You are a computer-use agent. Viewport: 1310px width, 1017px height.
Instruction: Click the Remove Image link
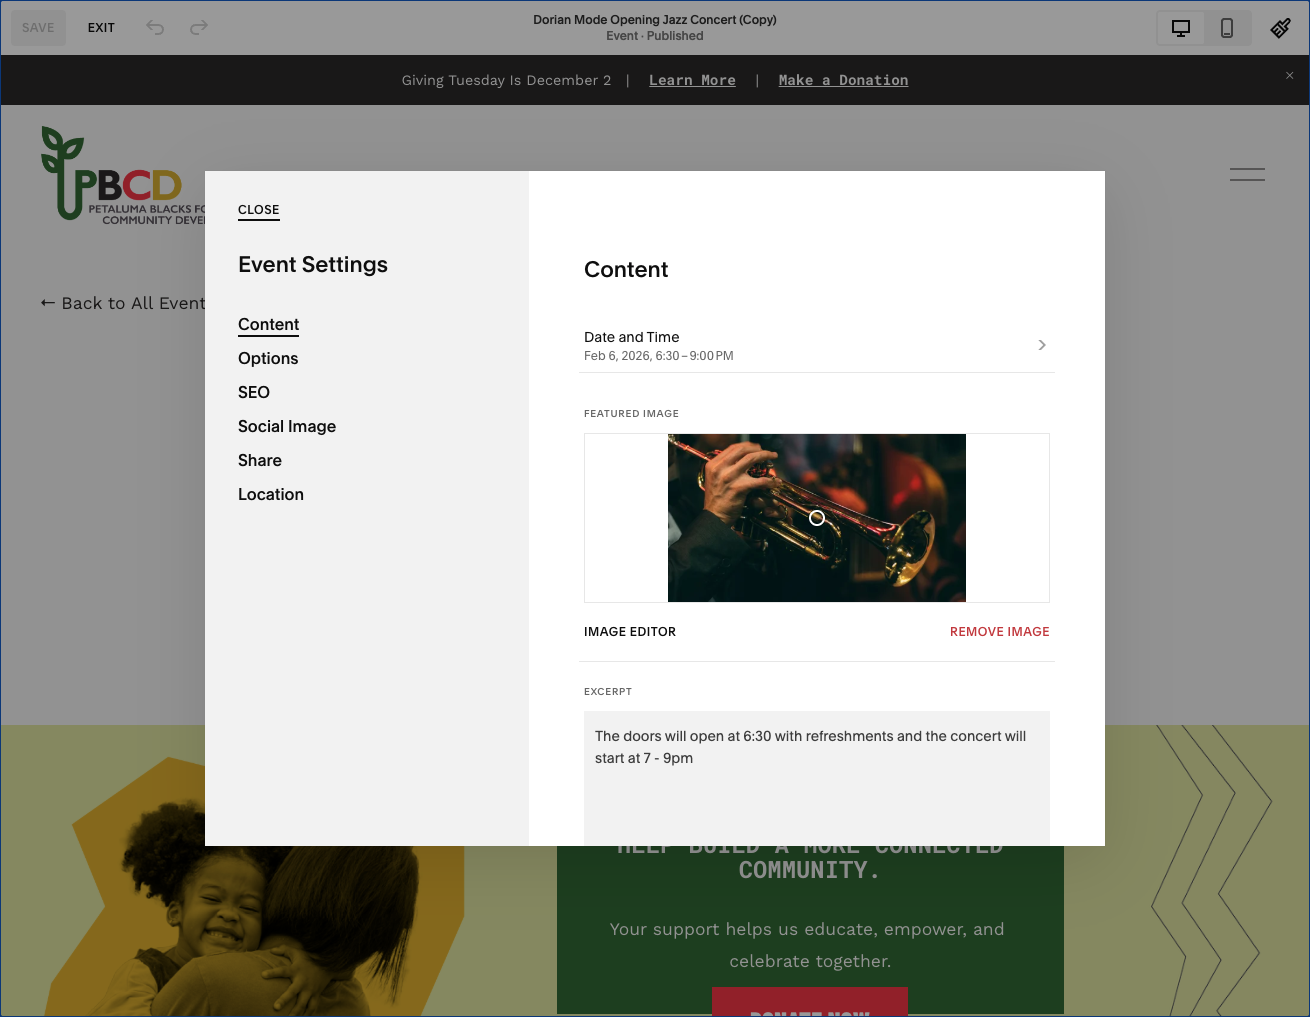999,632
